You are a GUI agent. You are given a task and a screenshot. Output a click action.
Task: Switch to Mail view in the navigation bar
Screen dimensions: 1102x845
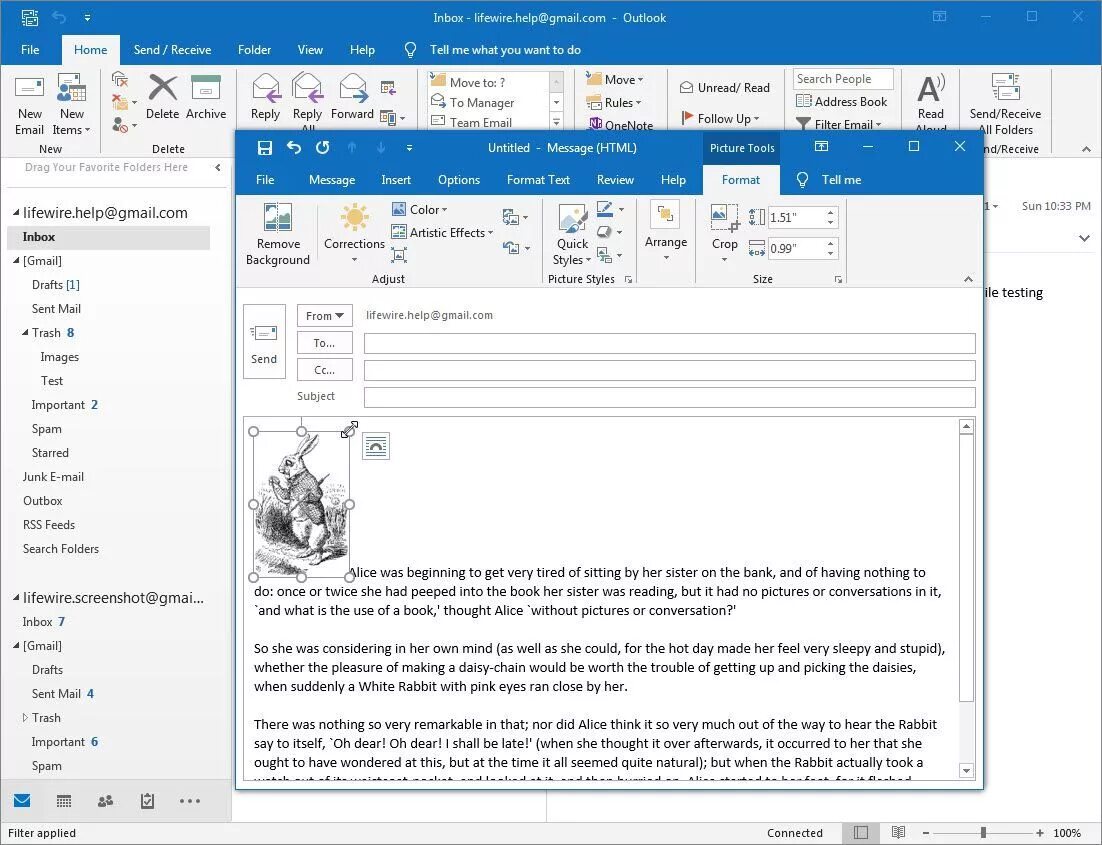pos(22,801)
